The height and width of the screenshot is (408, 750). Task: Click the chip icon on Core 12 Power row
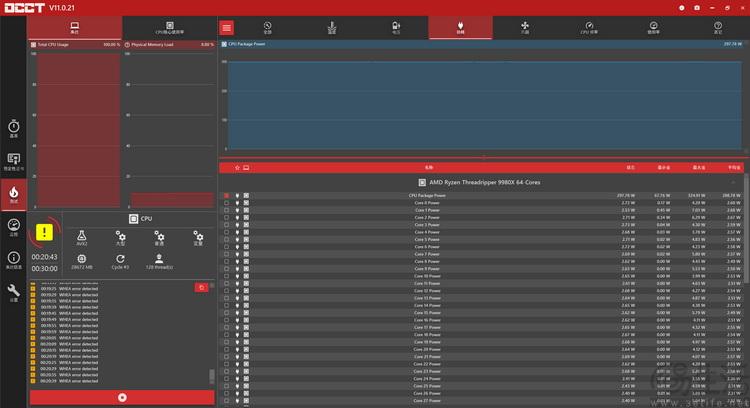(x=246, y=291)
